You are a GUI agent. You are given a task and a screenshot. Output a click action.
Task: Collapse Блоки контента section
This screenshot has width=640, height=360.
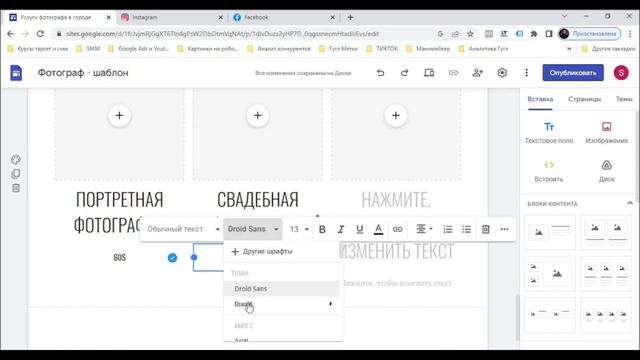point(630,203)
